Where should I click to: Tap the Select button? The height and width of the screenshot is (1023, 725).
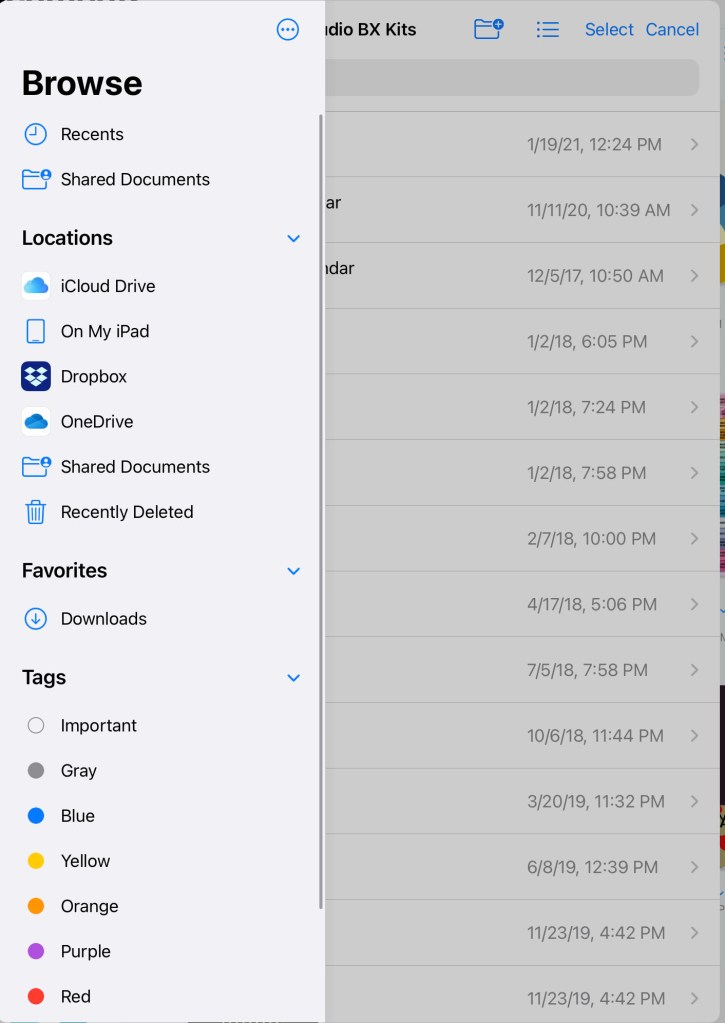pyautogui.click(x=609, y=29)
